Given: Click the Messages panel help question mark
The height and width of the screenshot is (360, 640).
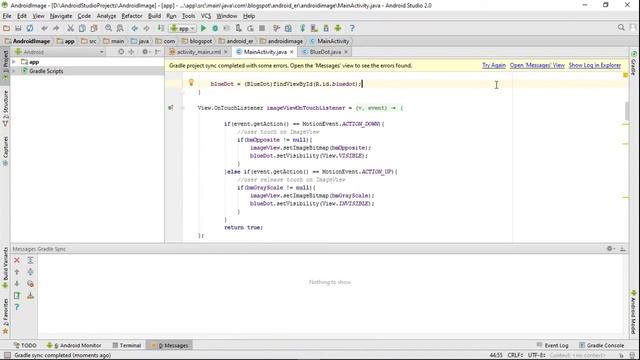Looking at the screenshot, I should coord(17,307).
